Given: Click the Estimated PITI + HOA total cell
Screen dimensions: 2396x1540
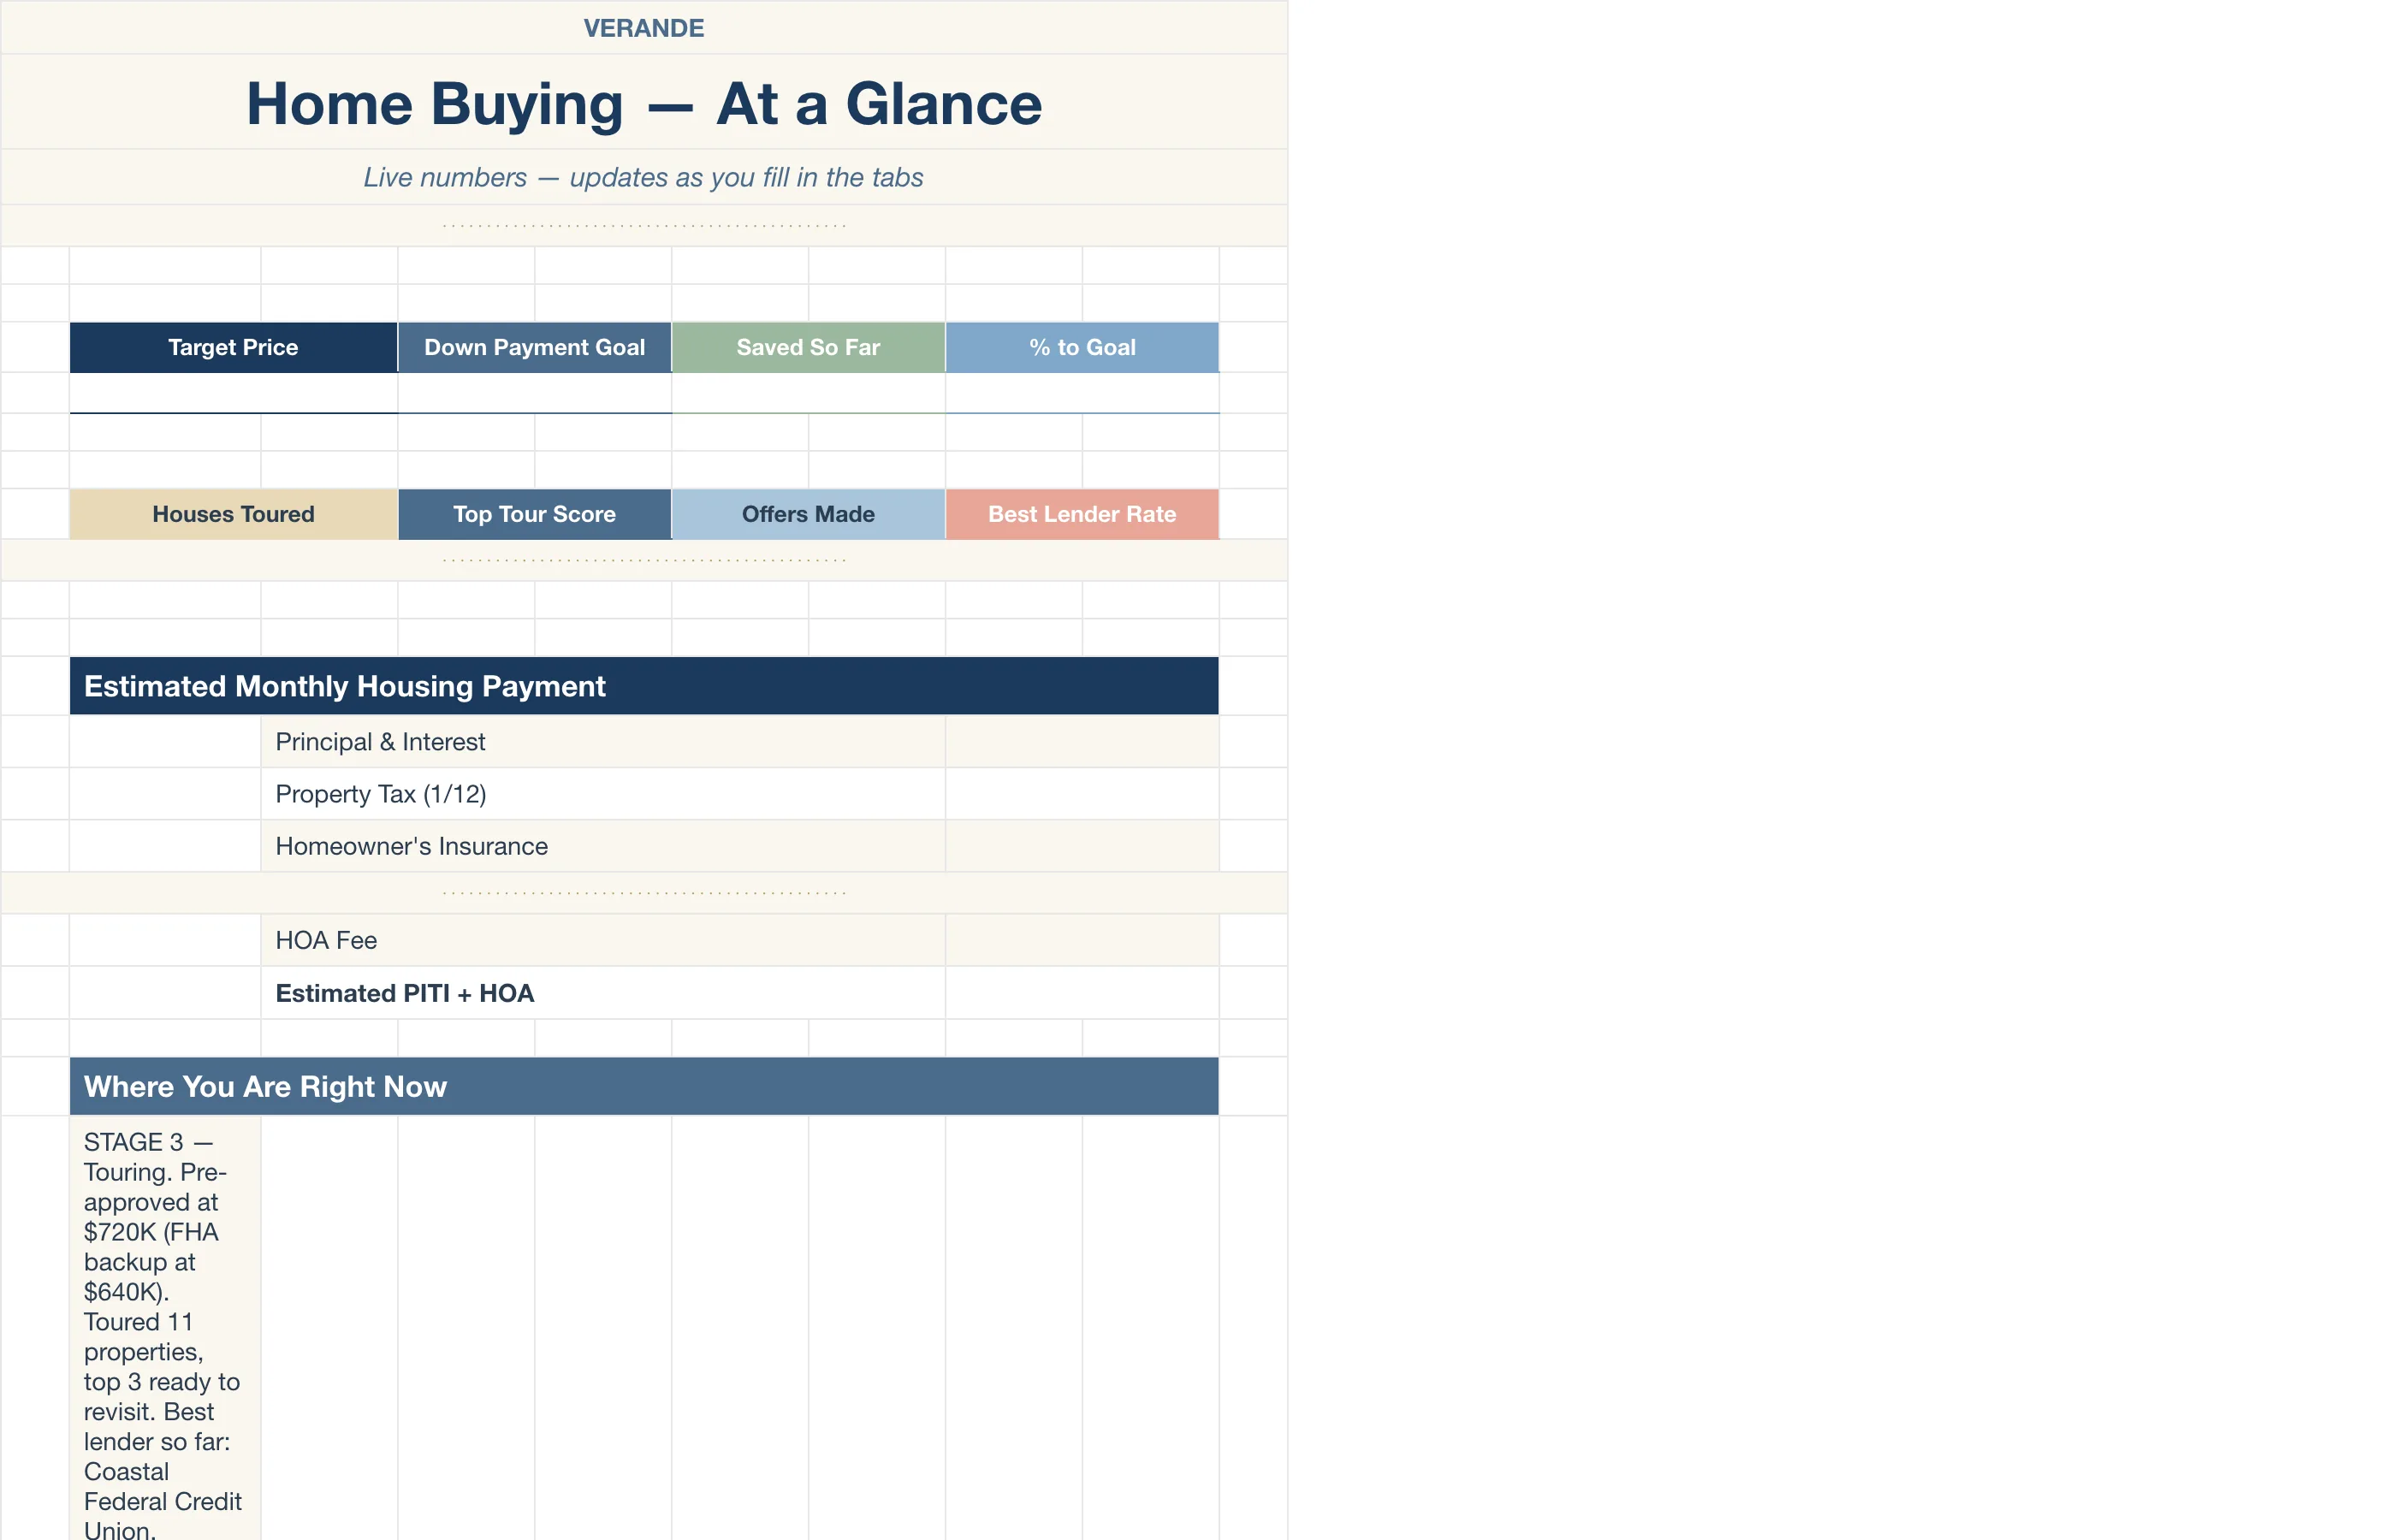Looking at the screenshot, I should pyautogui.click(x=1082, y=993).
